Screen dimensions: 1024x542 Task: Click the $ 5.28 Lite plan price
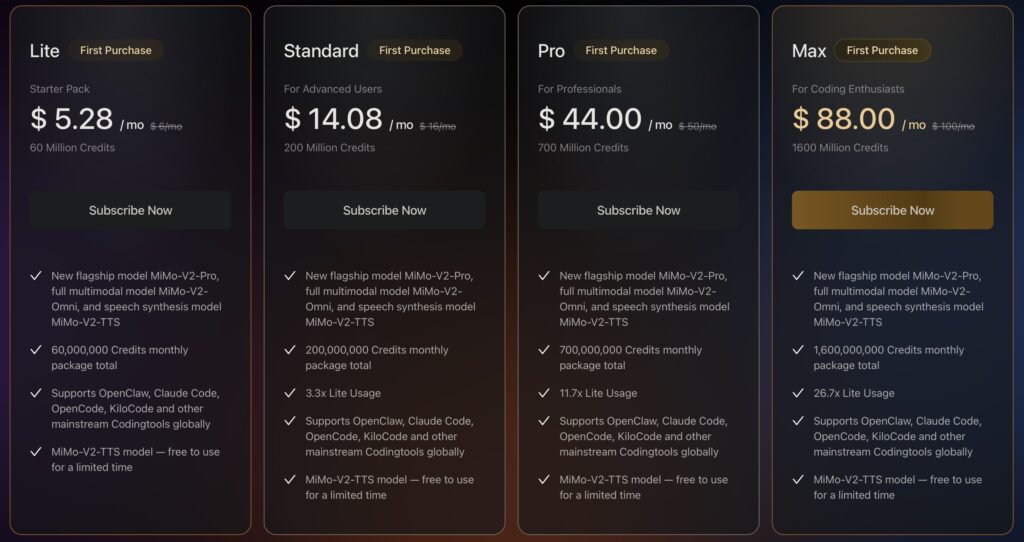point(72,119)
